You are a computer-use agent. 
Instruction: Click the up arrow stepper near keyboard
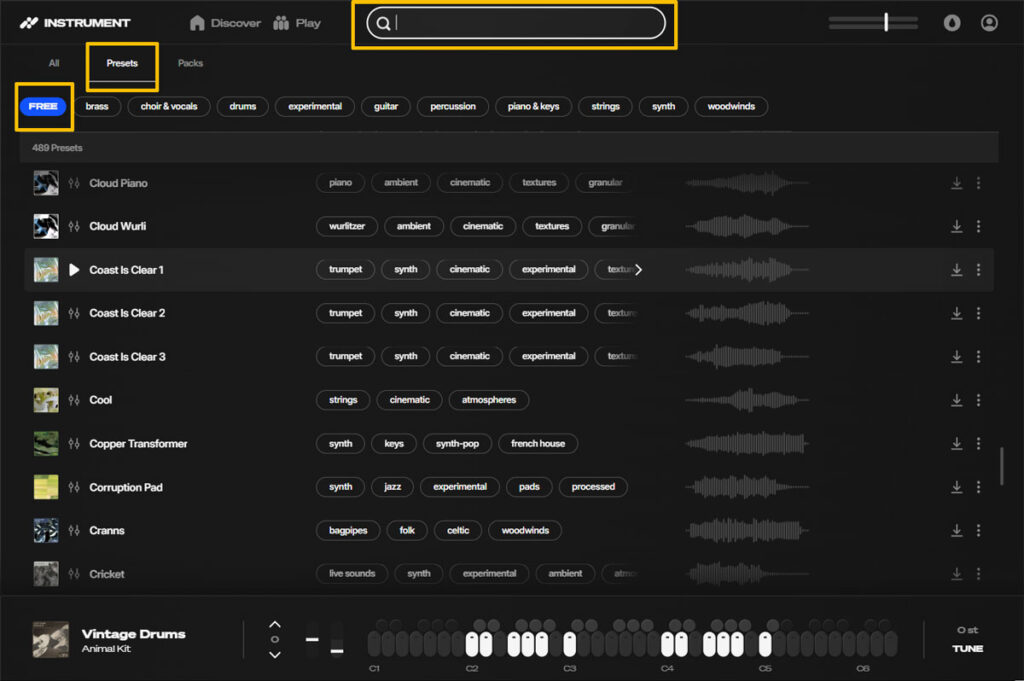[275, 624]
